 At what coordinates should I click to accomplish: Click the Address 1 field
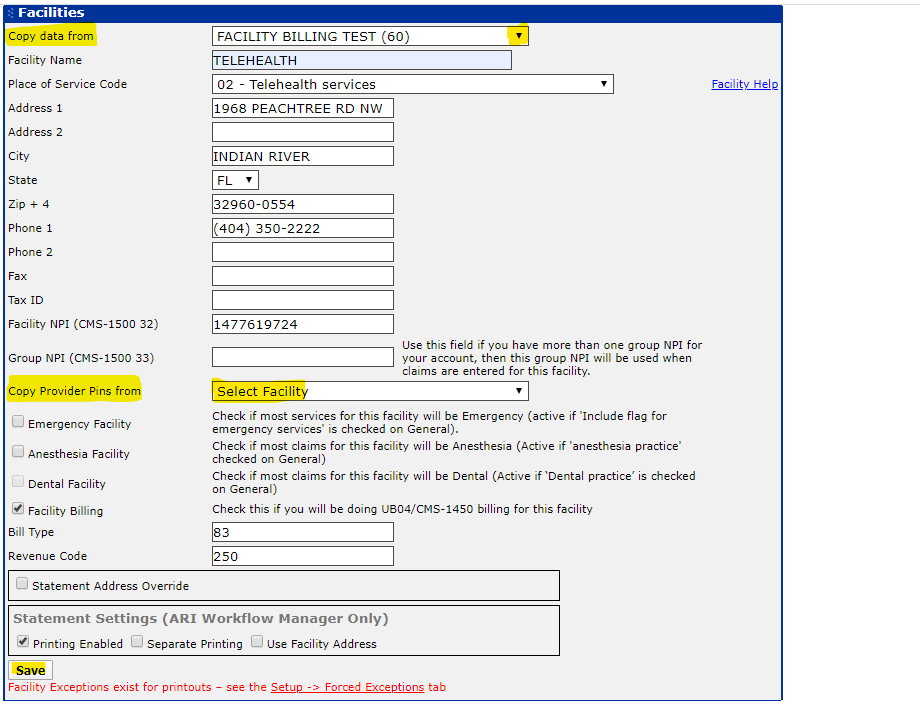[x=303, y=108]
